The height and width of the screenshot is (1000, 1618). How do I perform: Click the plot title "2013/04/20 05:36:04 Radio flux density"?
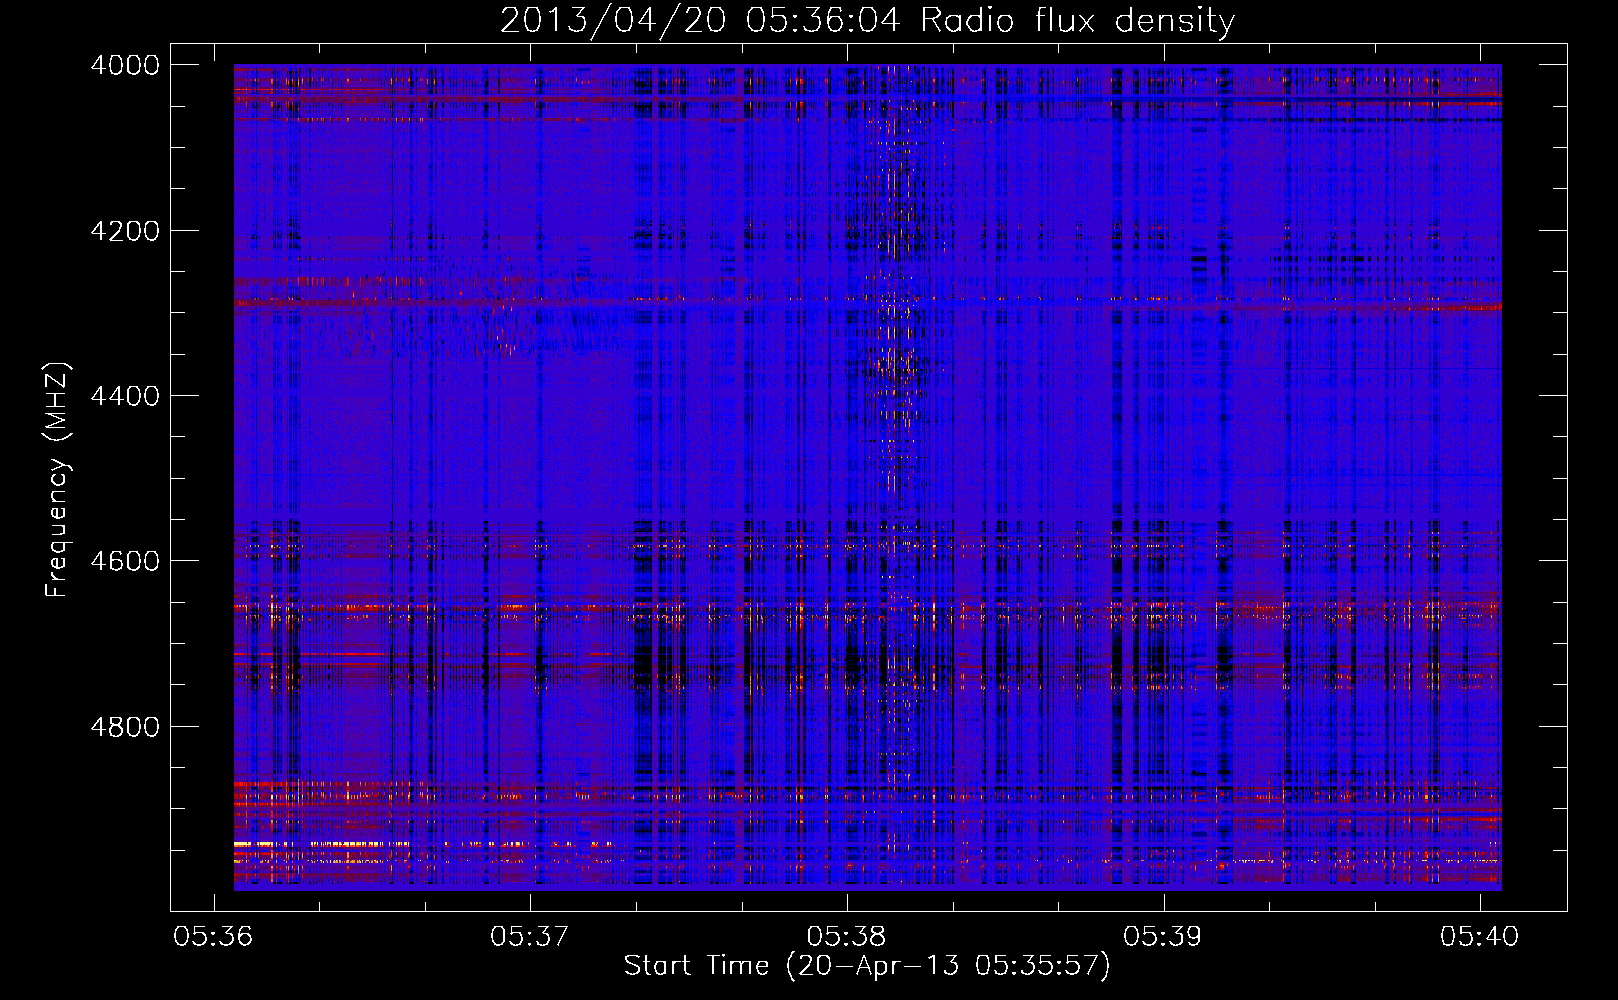coord(867,21)
